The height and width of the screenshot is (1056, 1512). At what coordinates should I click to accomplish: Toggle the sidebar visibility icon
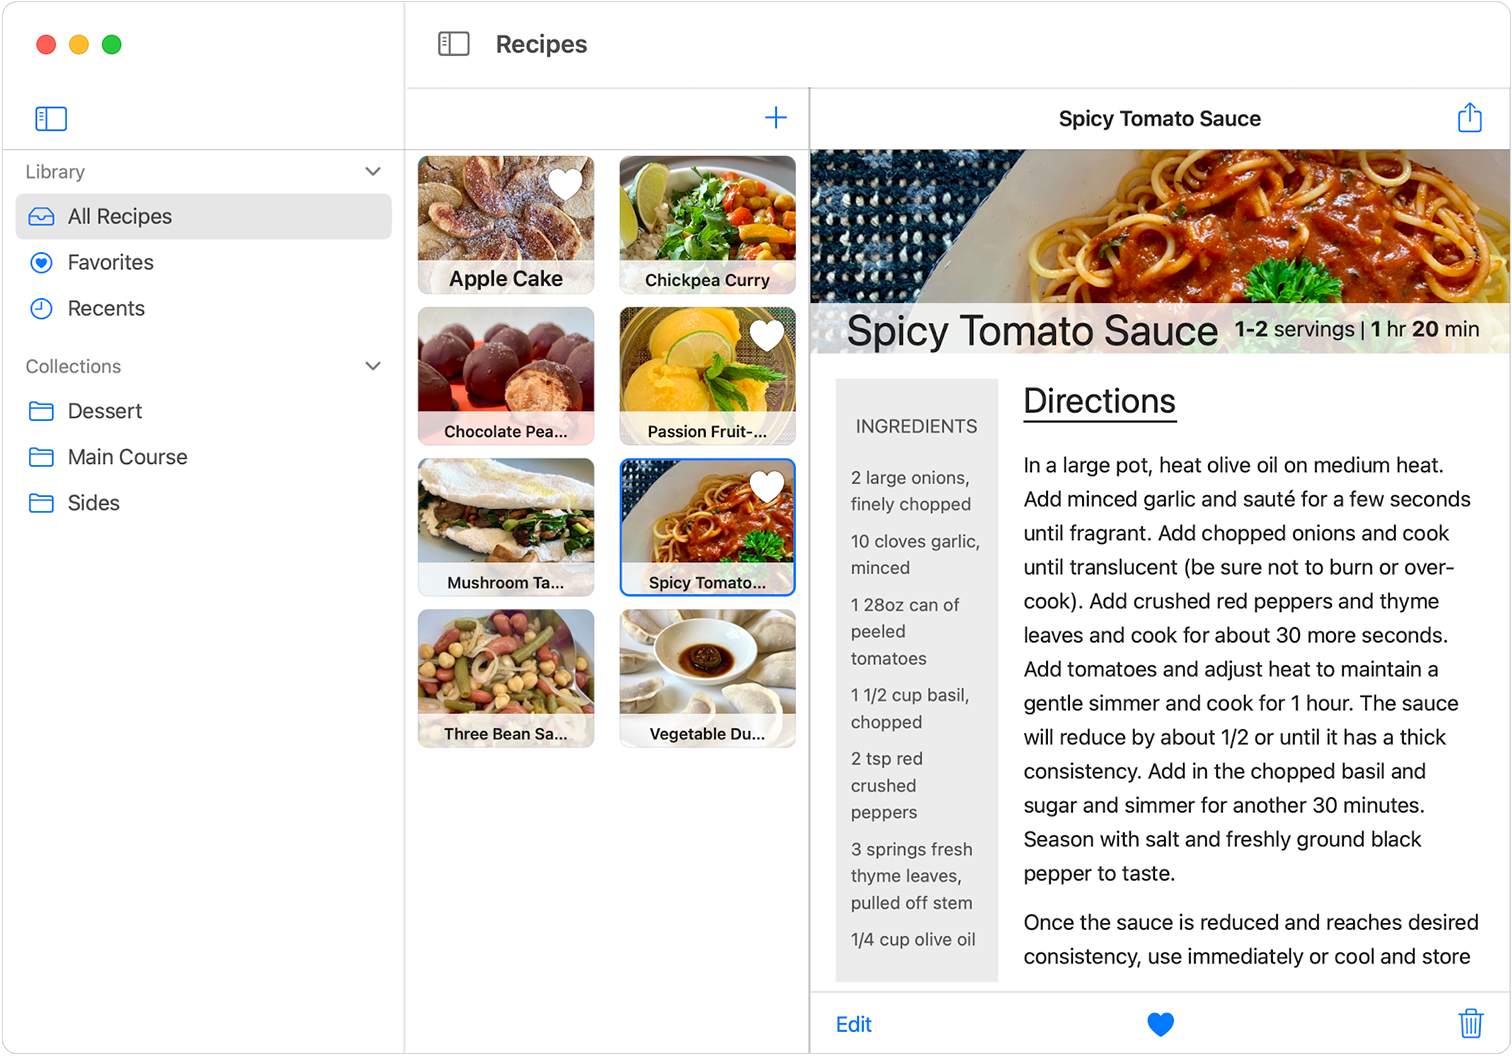(x=50, y=118)
